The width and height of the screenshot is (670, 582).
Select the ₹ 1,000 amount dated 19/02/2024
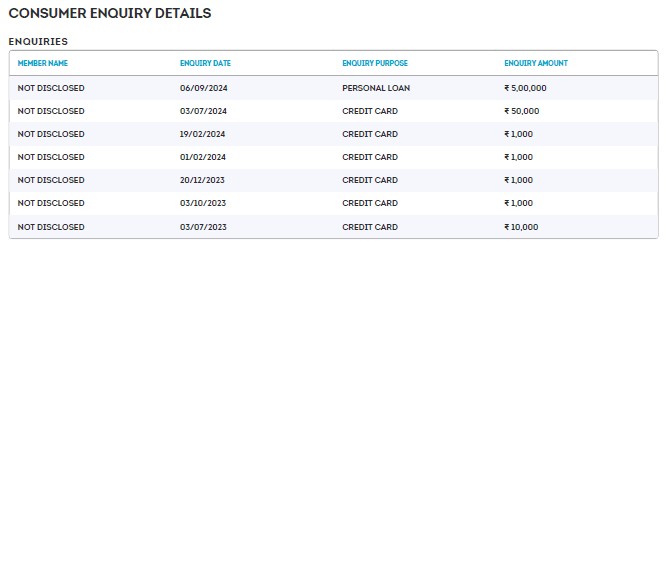click(519, 134)
